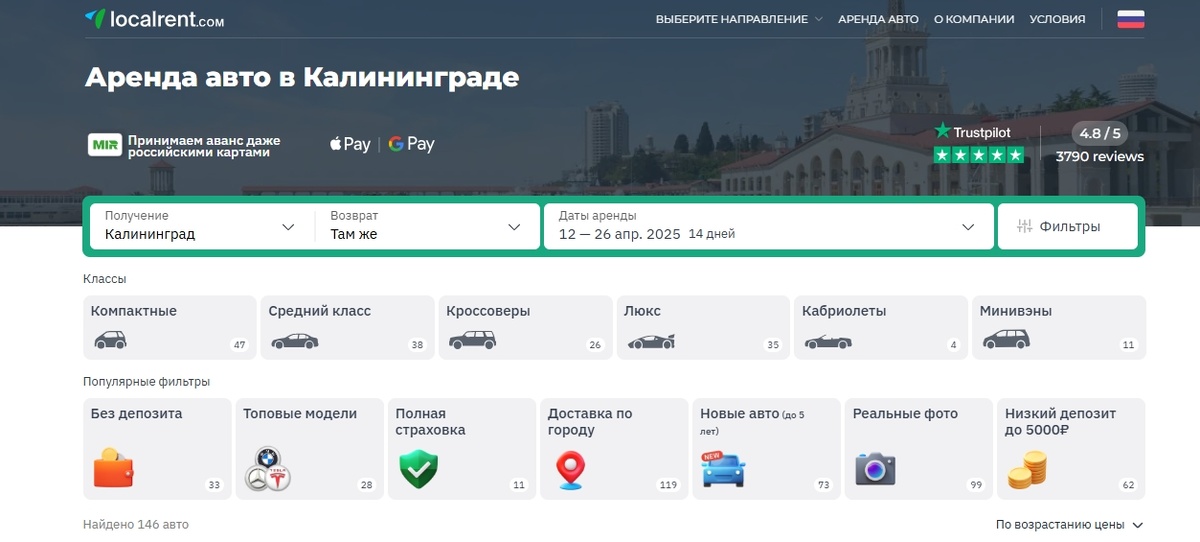Click the red map pin delivery icon

[570, 470]
